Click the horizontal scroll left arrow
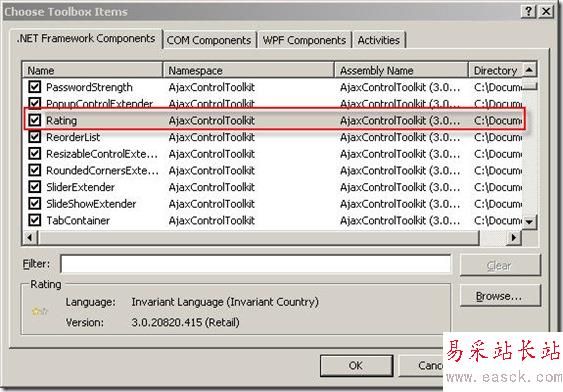 pyautogui.click(x=30, y=238)
